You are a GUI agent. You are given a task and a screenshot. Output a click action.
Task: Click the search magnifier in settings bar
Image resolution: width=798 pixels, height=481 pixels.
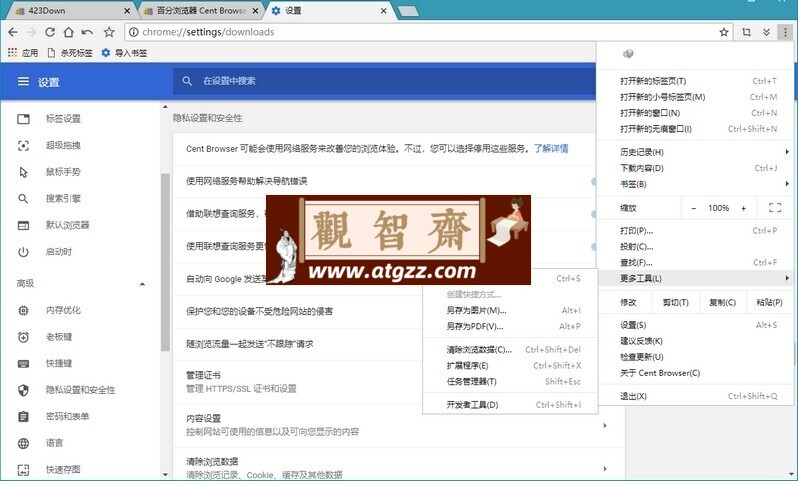[187, 81]
